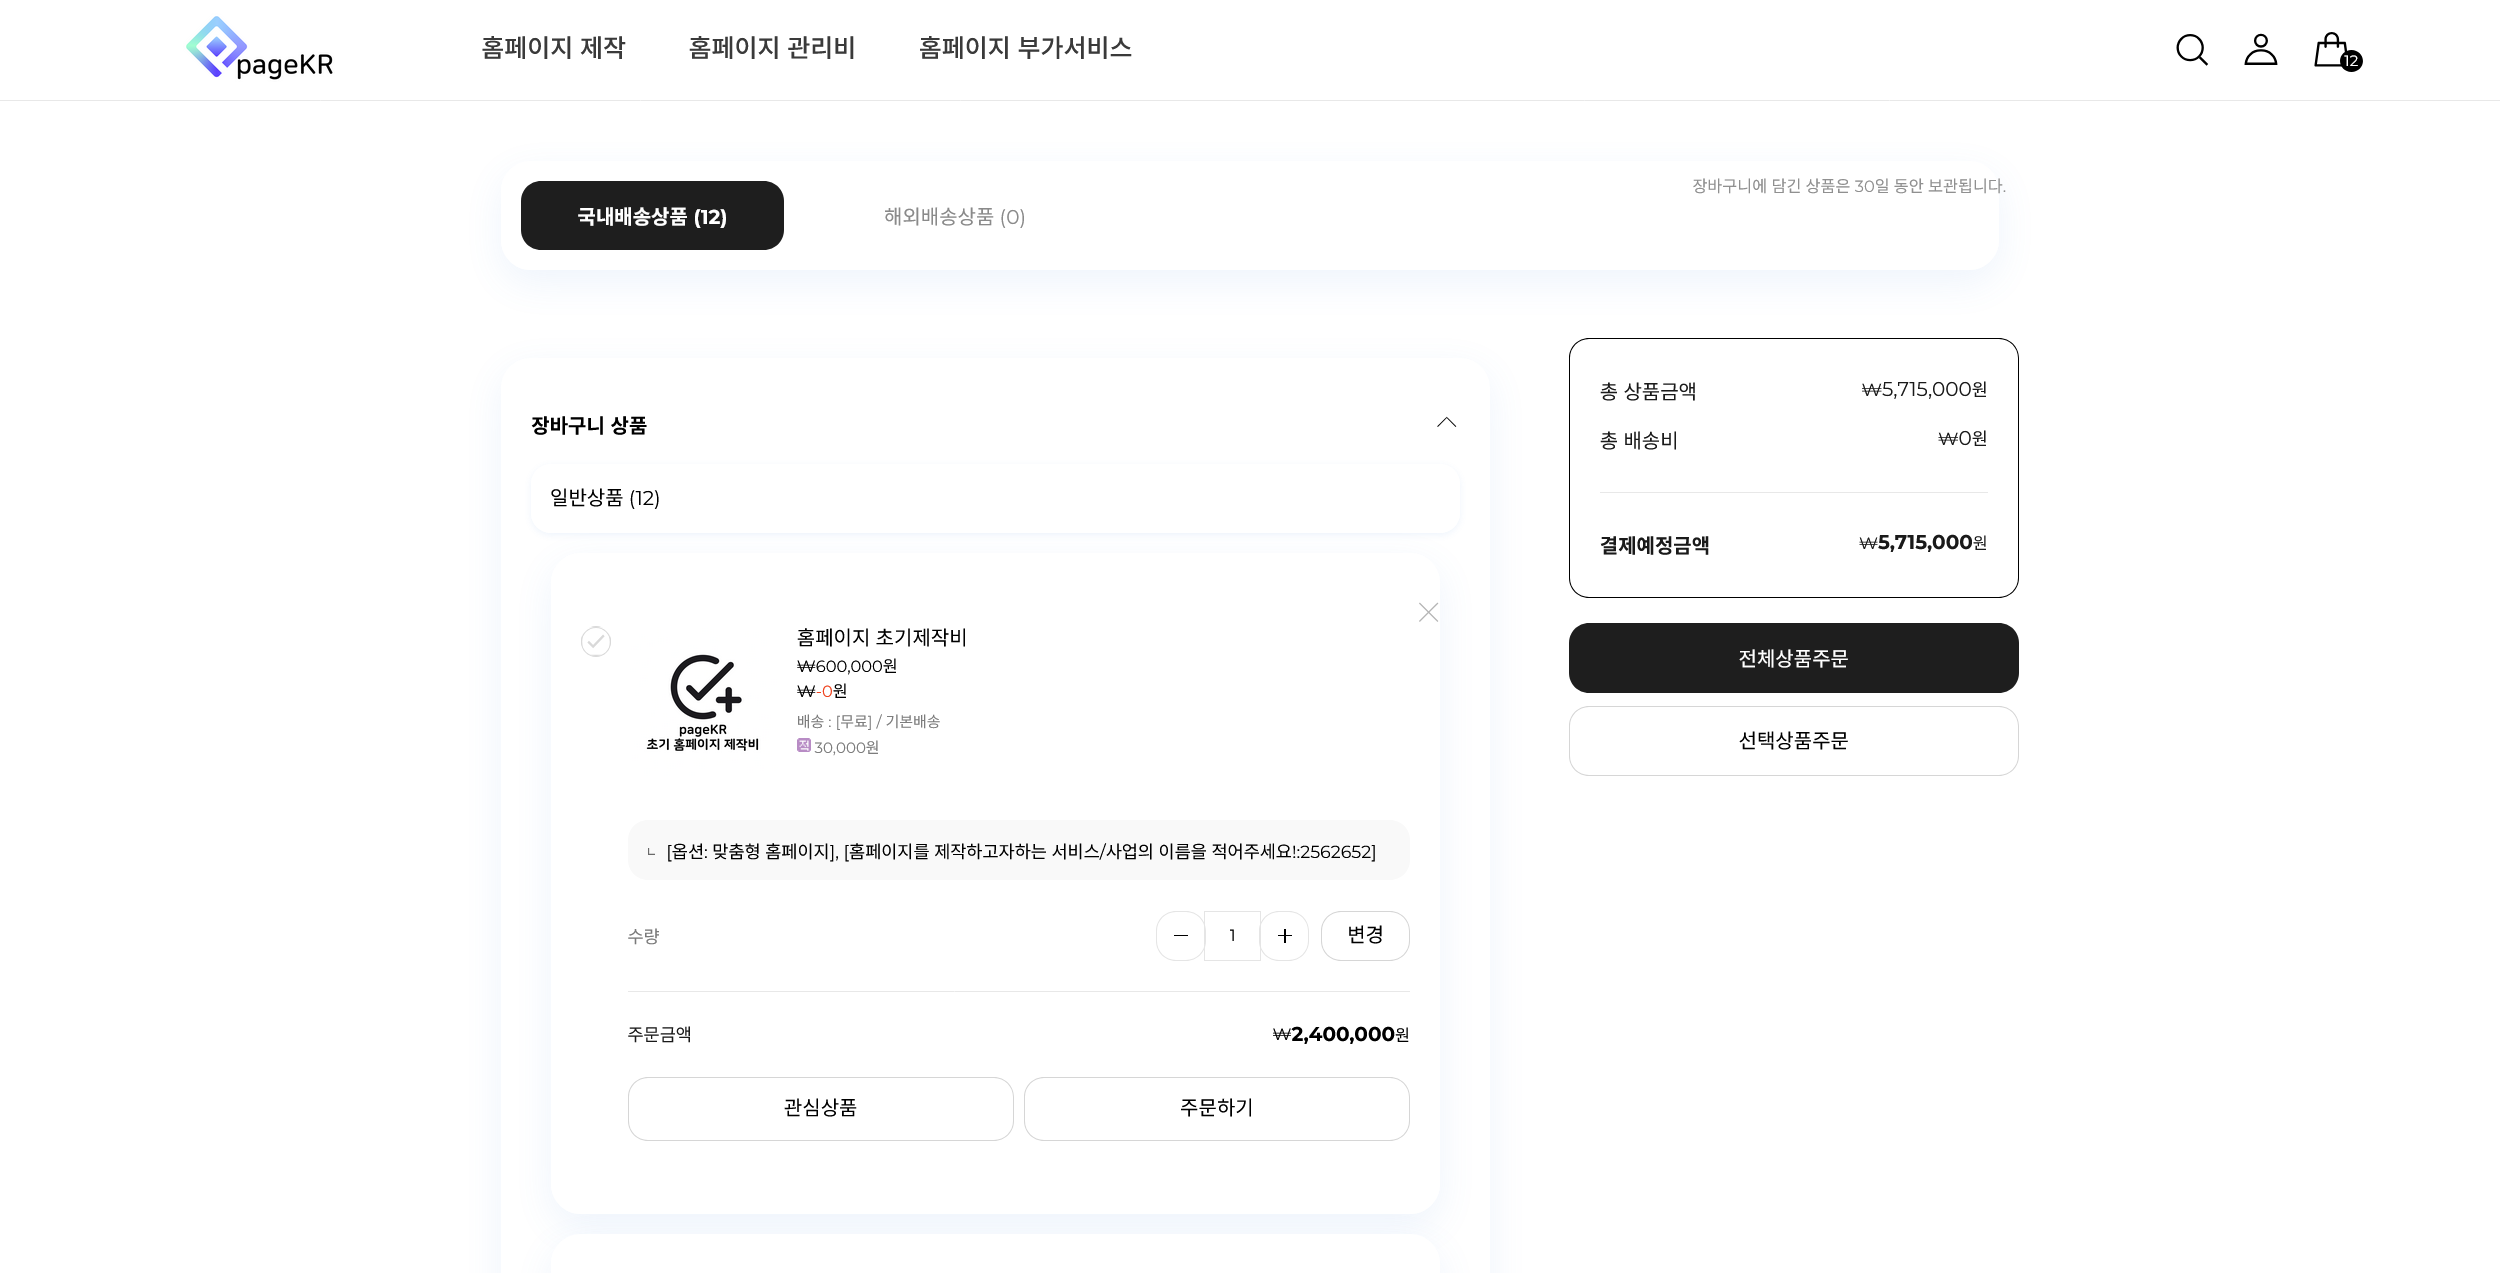Click the 전체상품주문 button
This screenshot has height=1273, width=2500.
point(1793,658)
